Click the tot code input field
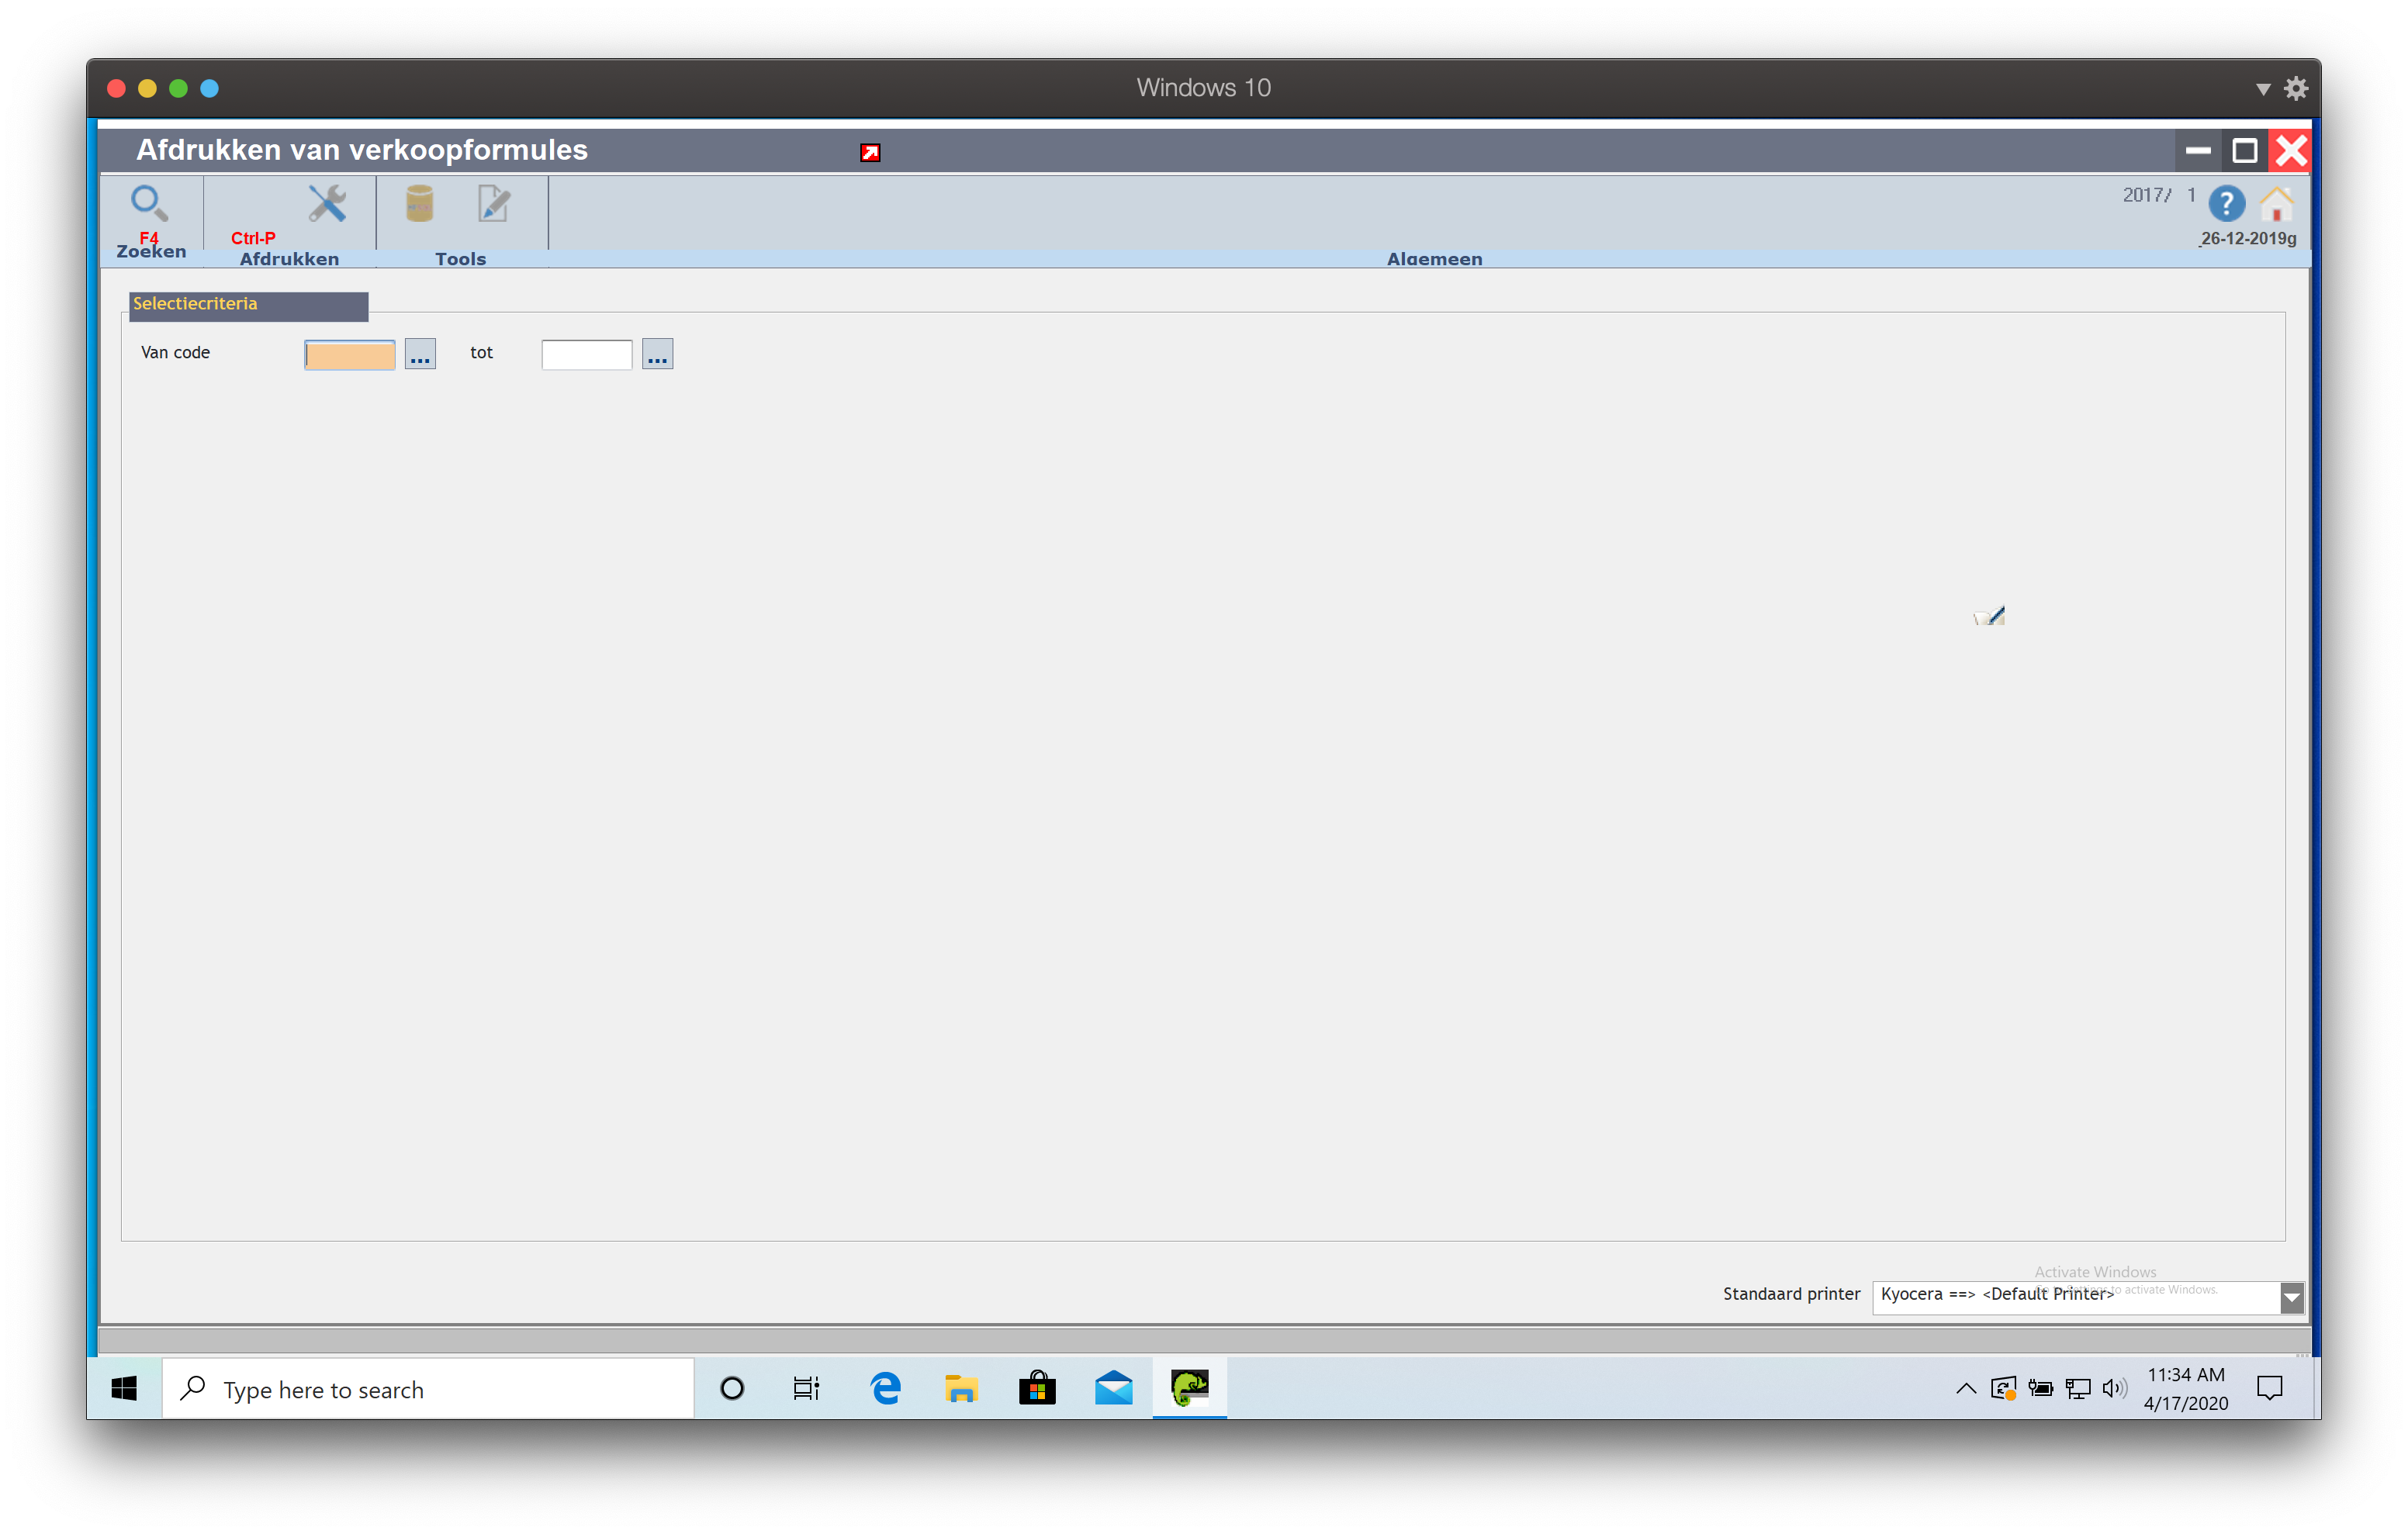 coord(587,354)
